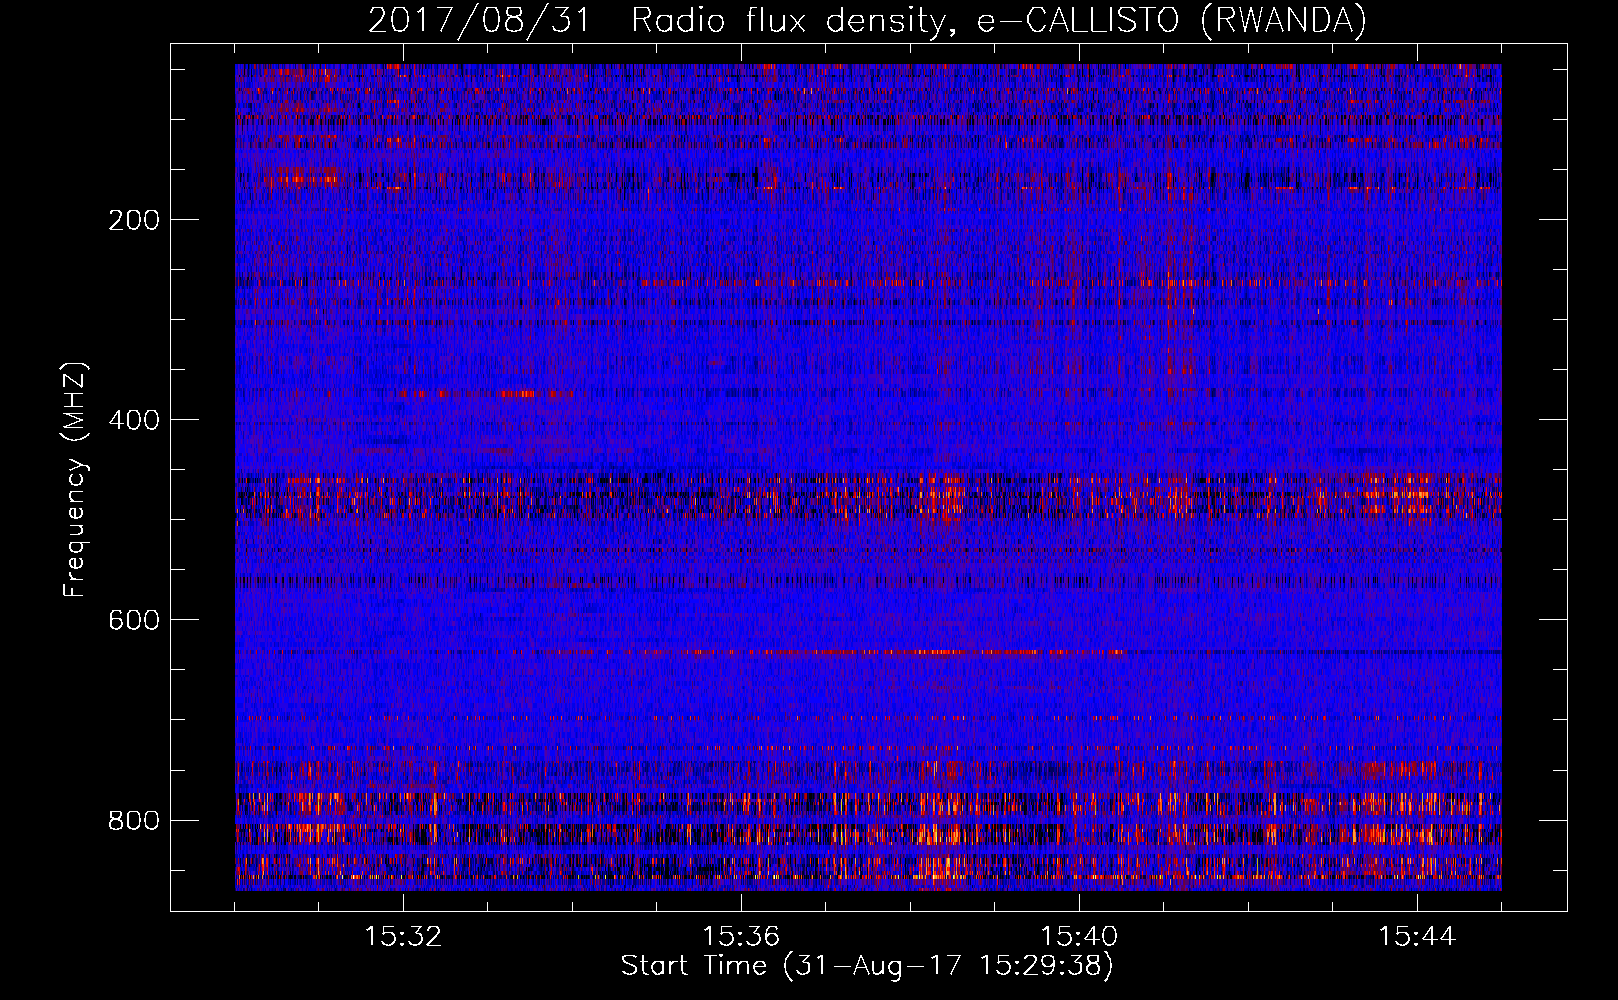The image size is (1618, 1000).
Task: Click the 15:36 time tick label
Action: [x=741, y=937]
